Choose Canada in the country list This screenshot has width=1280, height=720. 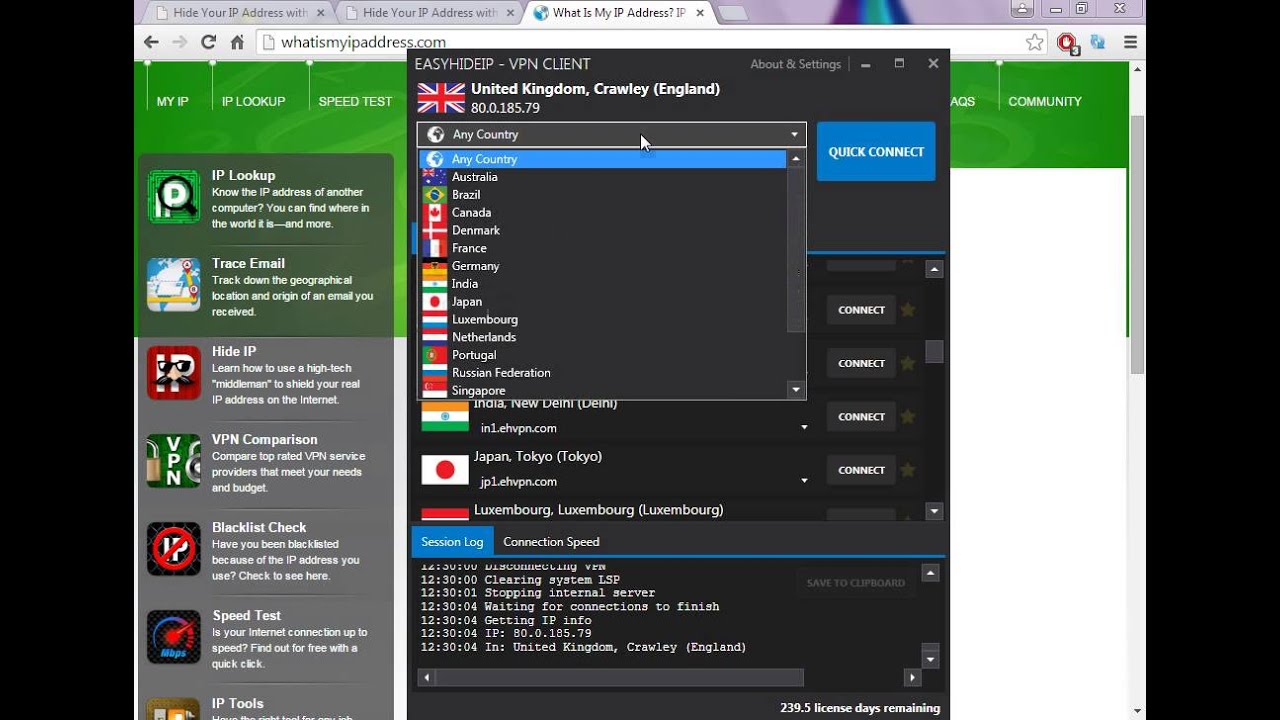[x=603, y=213]
